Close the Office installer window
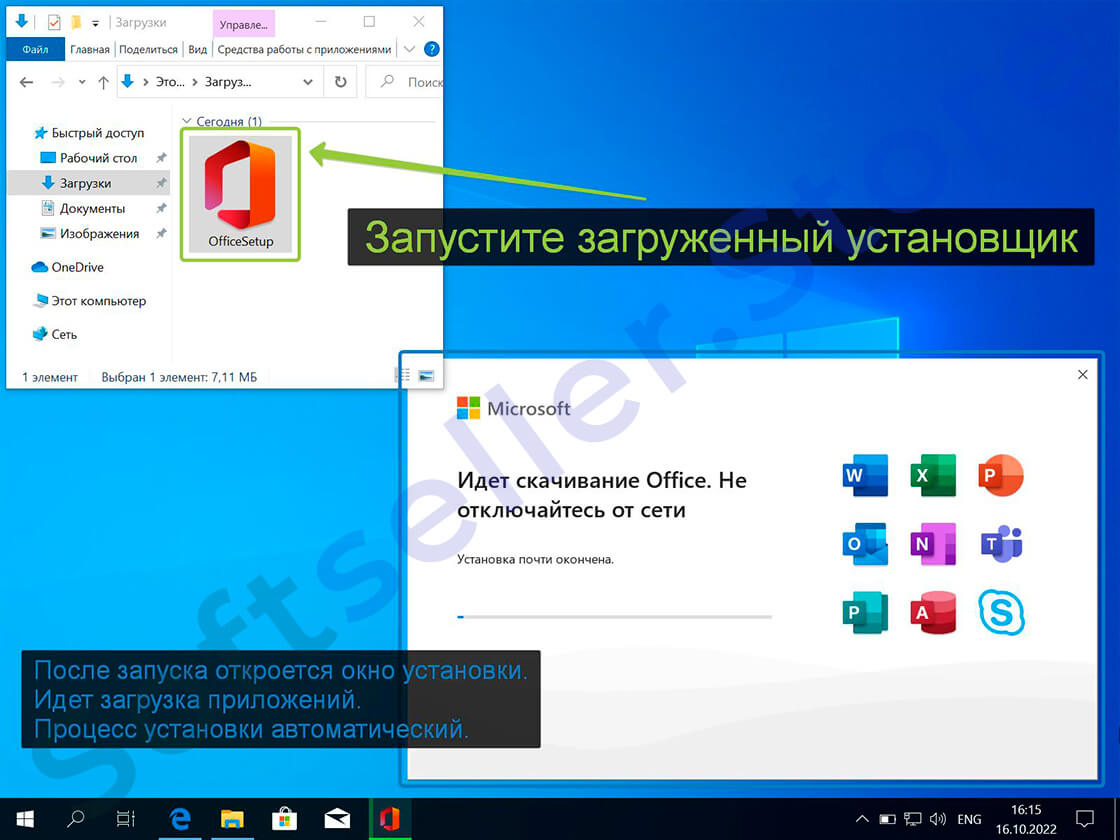The width and height of the screenshot is (1120, 840). (x=1082, y=375)
